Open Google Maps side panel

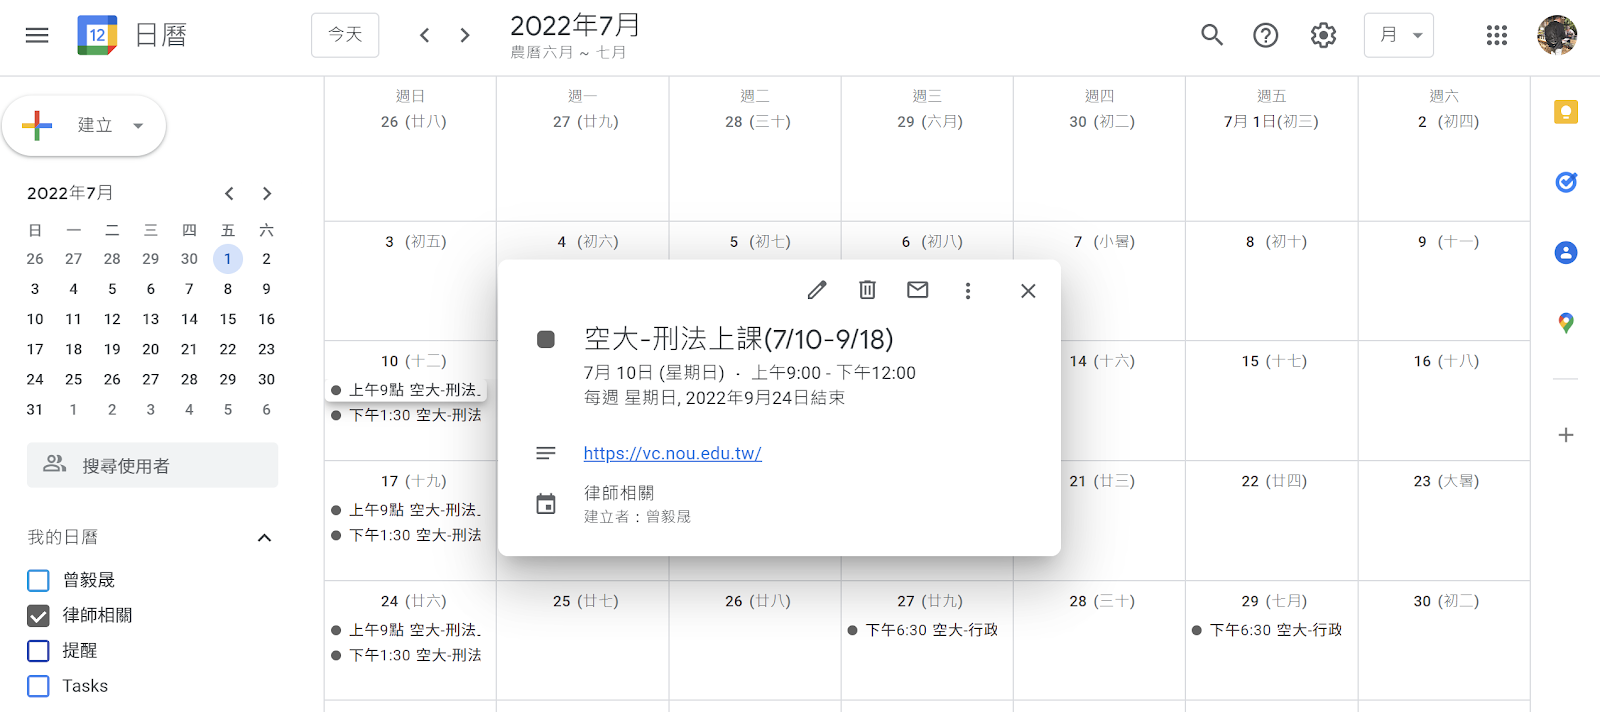point(1566,323)
